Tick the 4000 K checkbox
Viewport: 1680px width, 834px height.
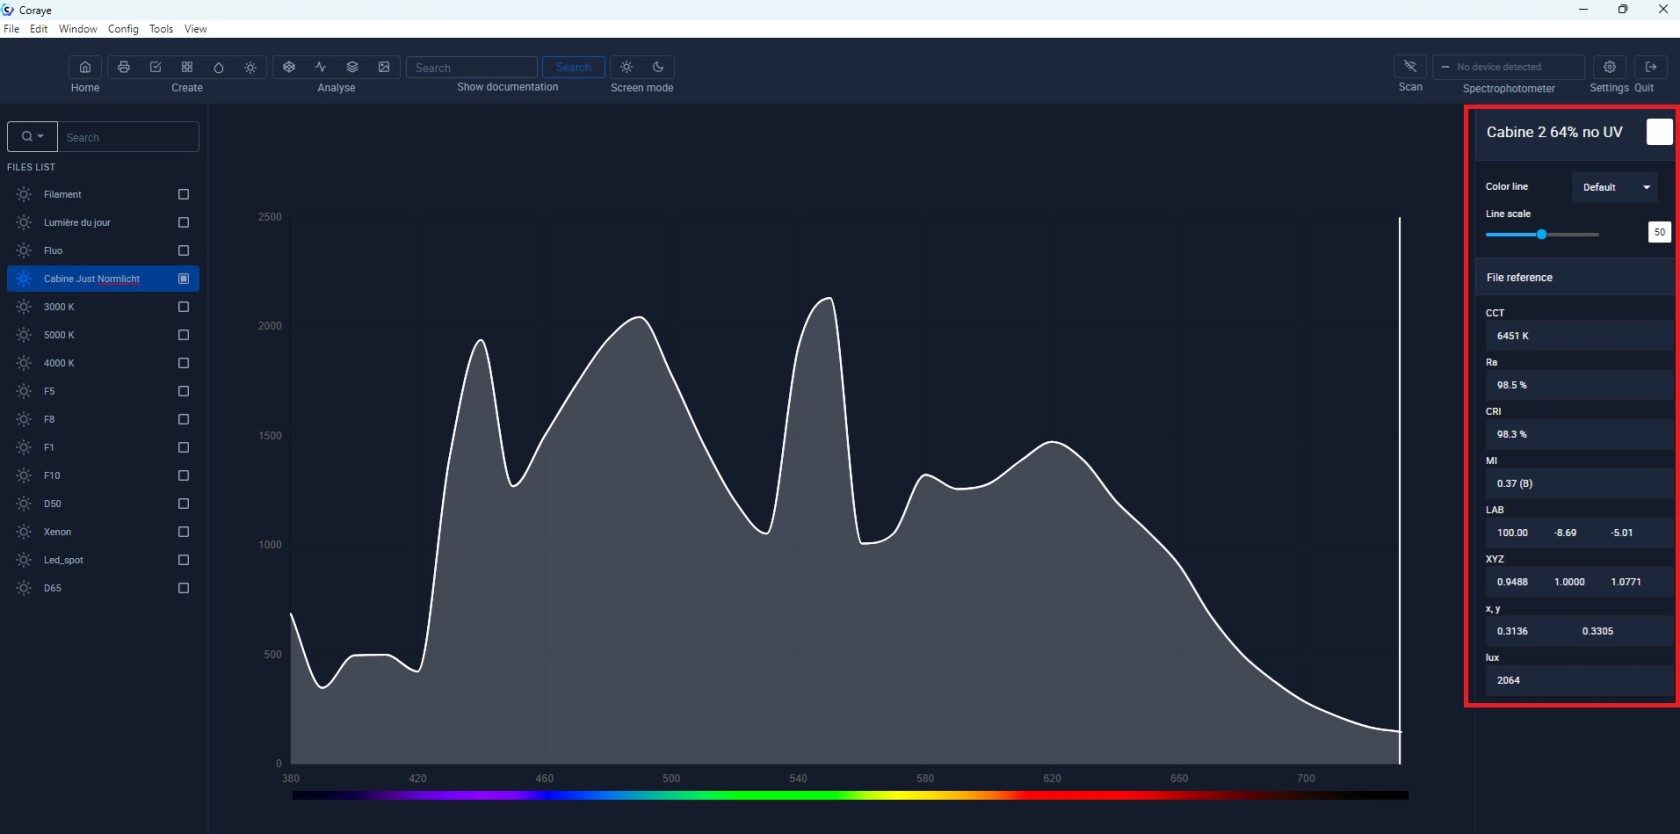pyautogui.click(x=183, y=363)
